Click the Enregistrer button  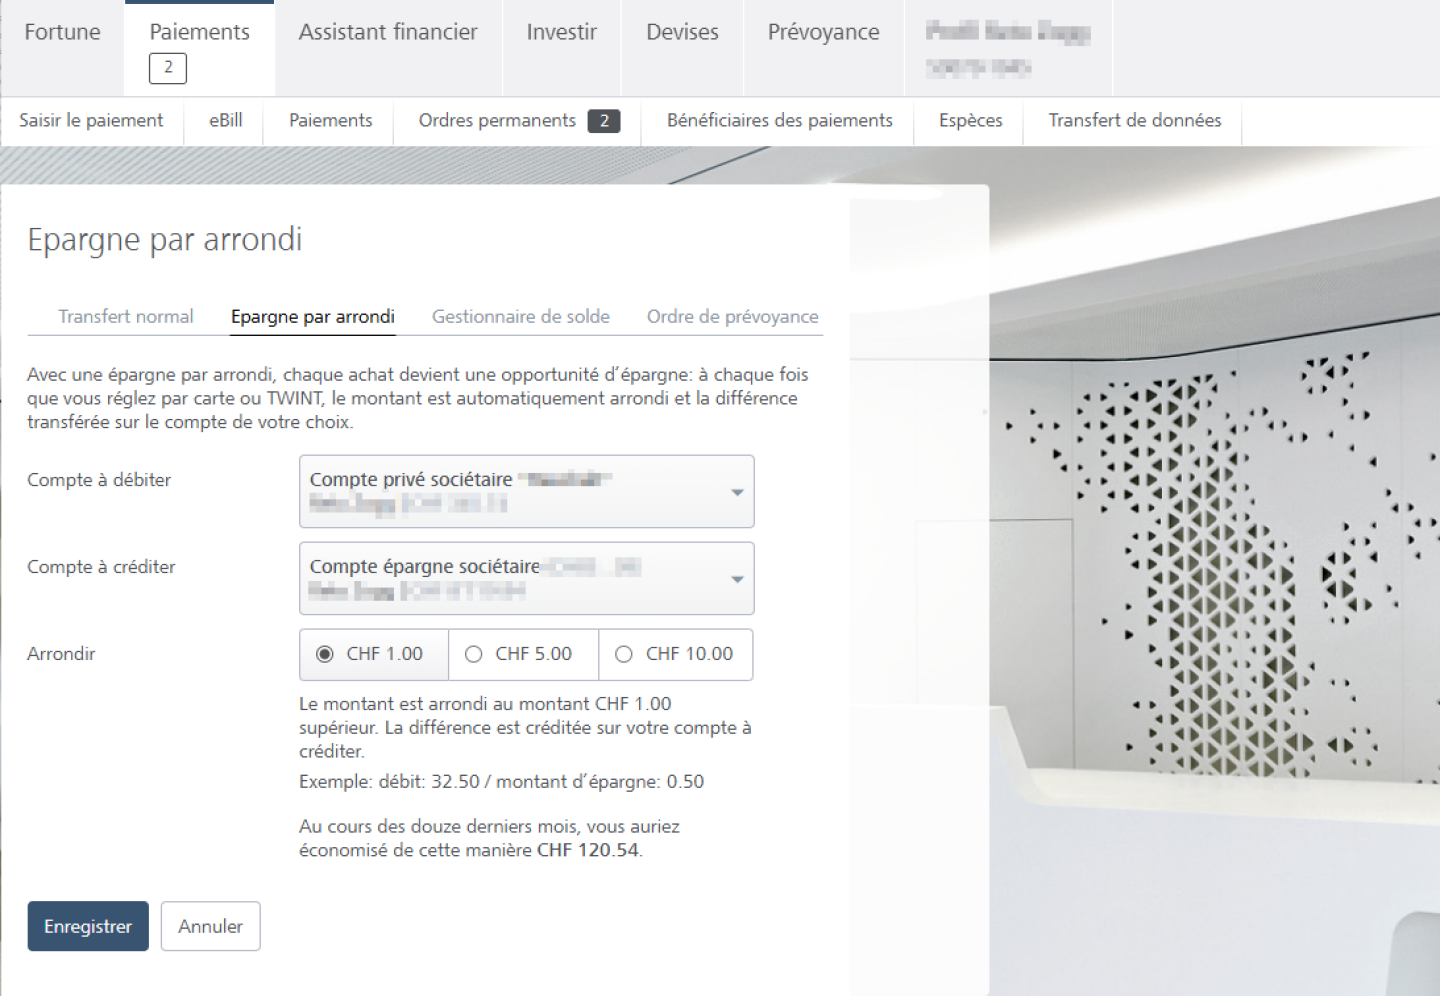click(x=88, y=926)
